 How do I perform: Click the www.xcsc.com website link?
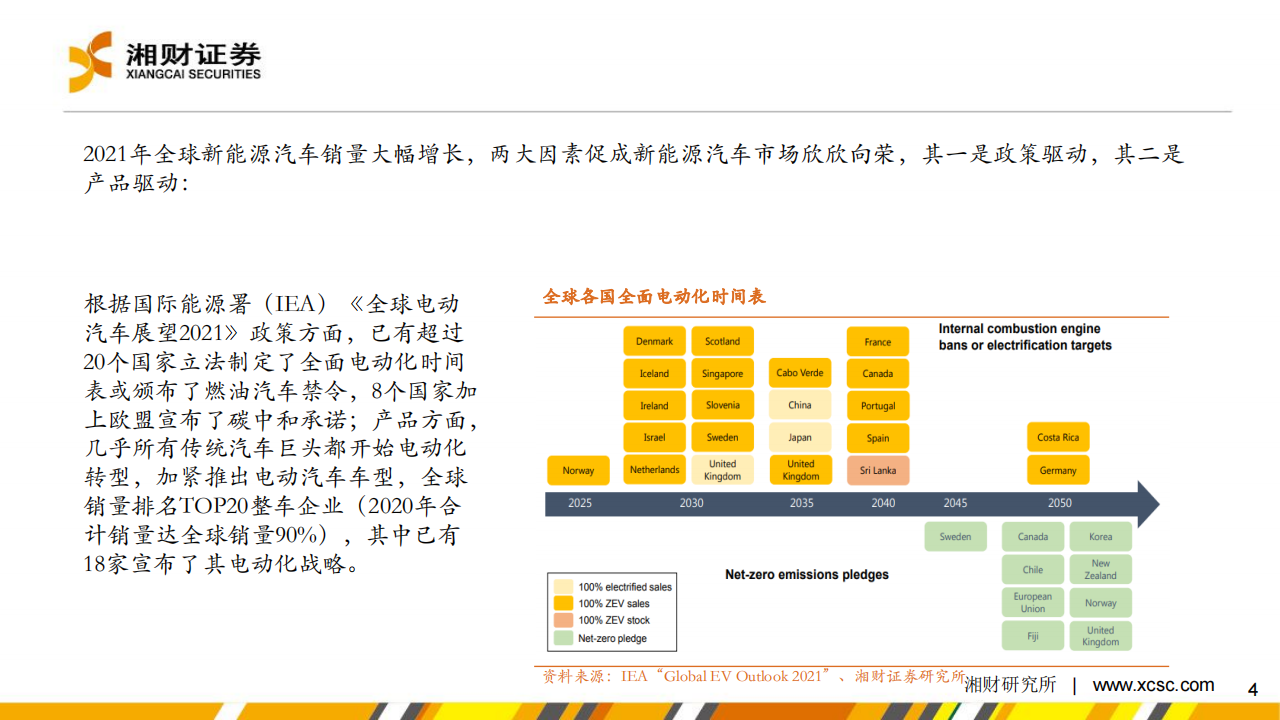1153,685
